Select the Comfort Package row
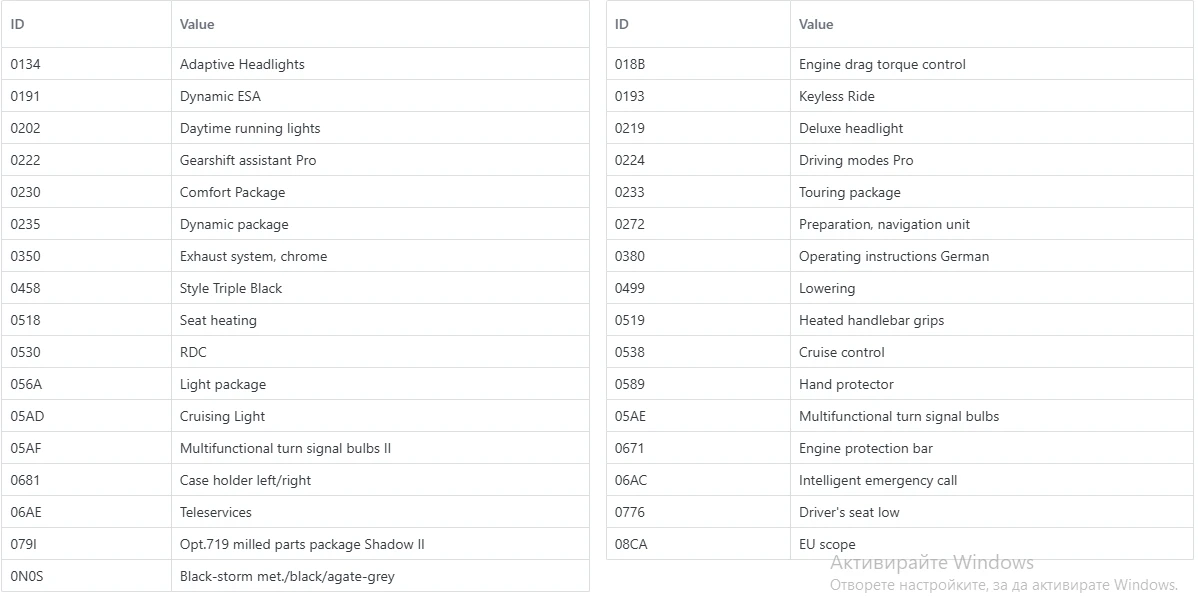The height and width of the screenshot is (609, 1198). [232, 192]
